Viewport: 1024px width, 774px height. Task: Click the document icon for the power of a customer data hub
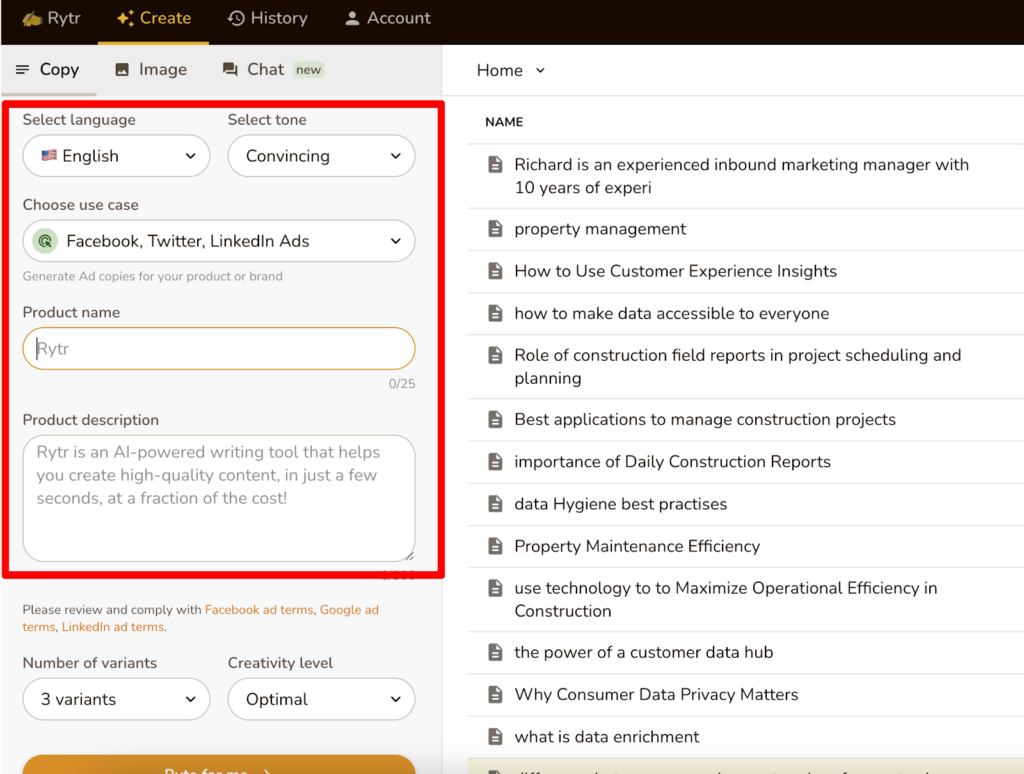[494, 652]
